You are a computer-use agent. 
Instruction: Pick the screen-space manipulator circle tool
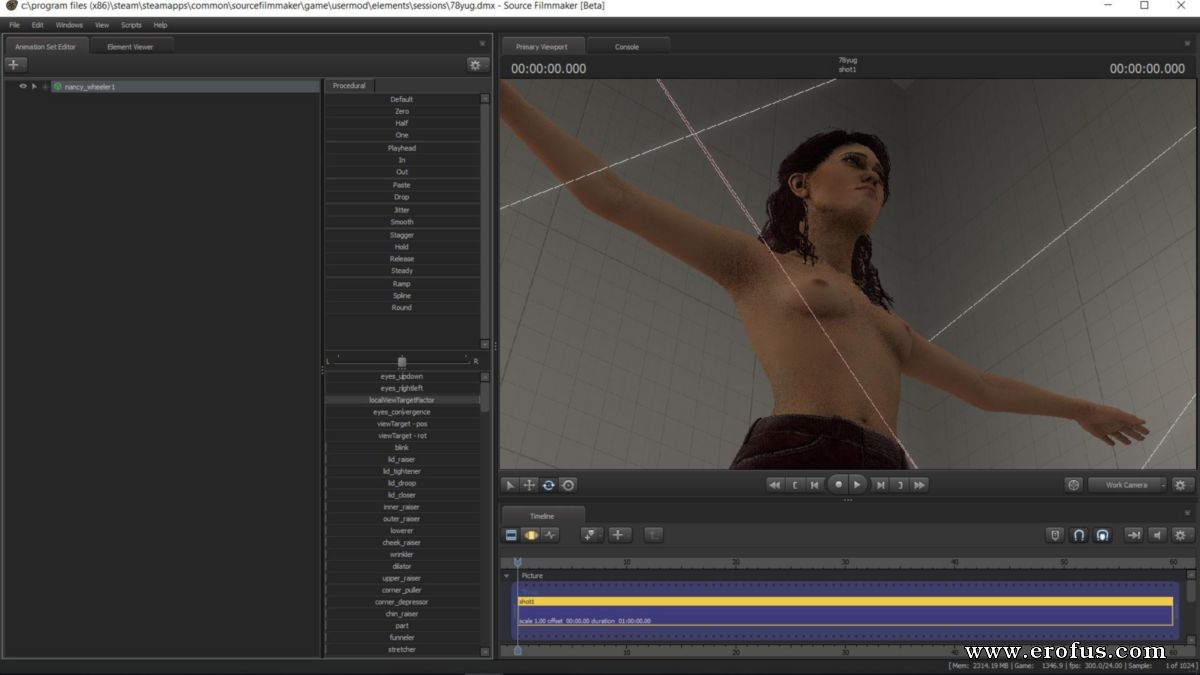click(x=568, y=485)
